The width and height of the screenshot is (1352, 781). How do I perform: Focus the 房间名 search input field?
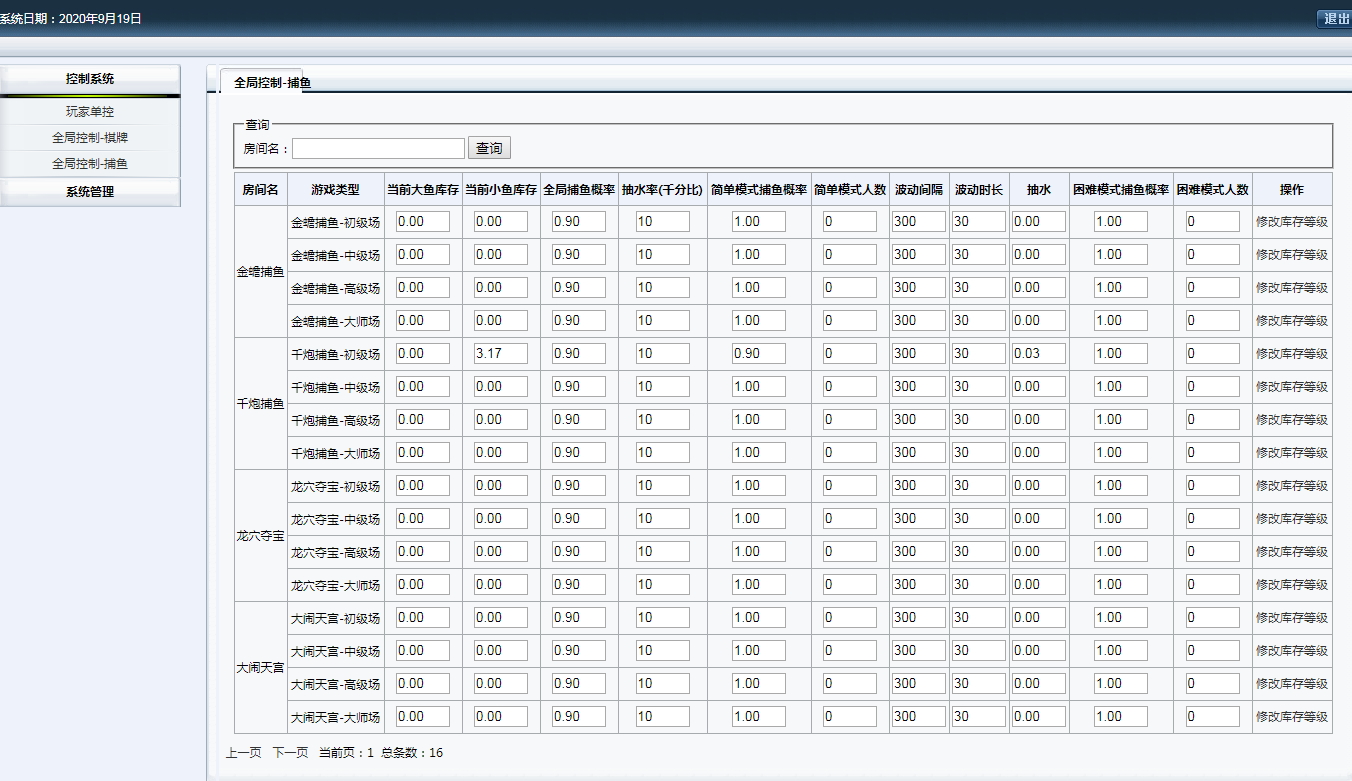tap(379, 149)
